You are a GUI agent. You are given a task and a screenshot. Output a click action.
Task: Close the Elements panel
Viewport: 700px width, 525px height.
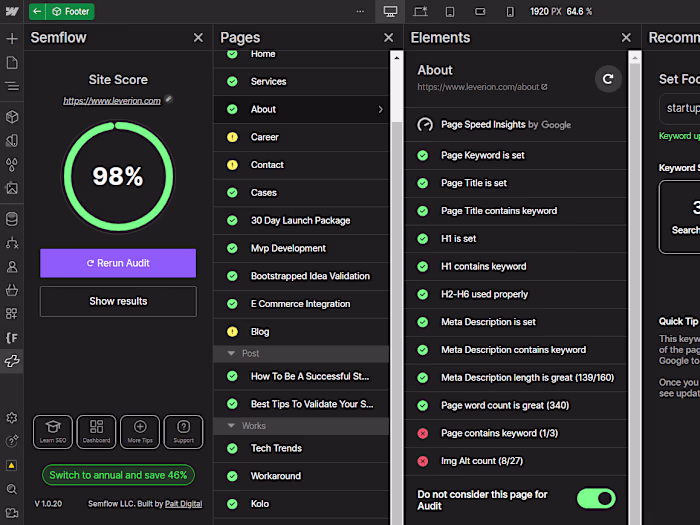(x=626, y=38)
